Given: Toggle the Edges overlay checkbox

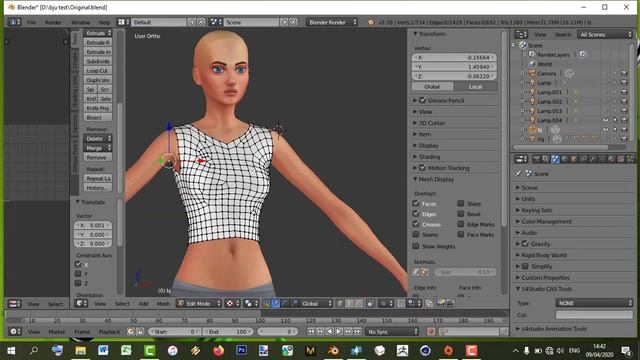Looking at the screenshot, I should (416, 213).
